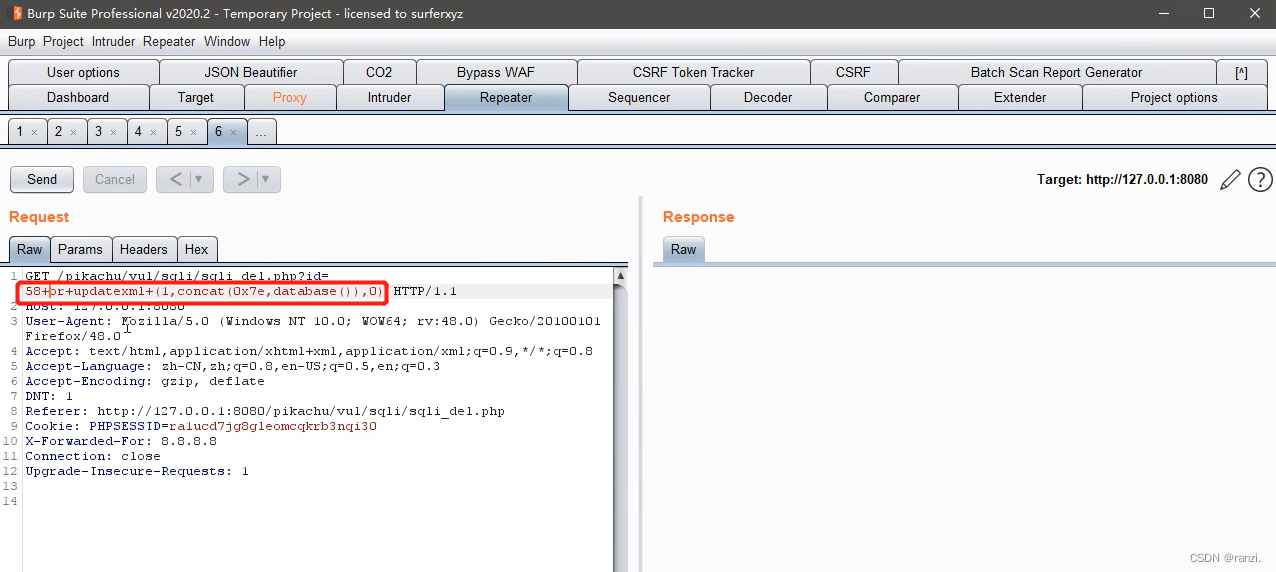This screenshot has height=572, width=1276.
Task: Show the request Raw view tab
Action: click(x=30, y=249)
